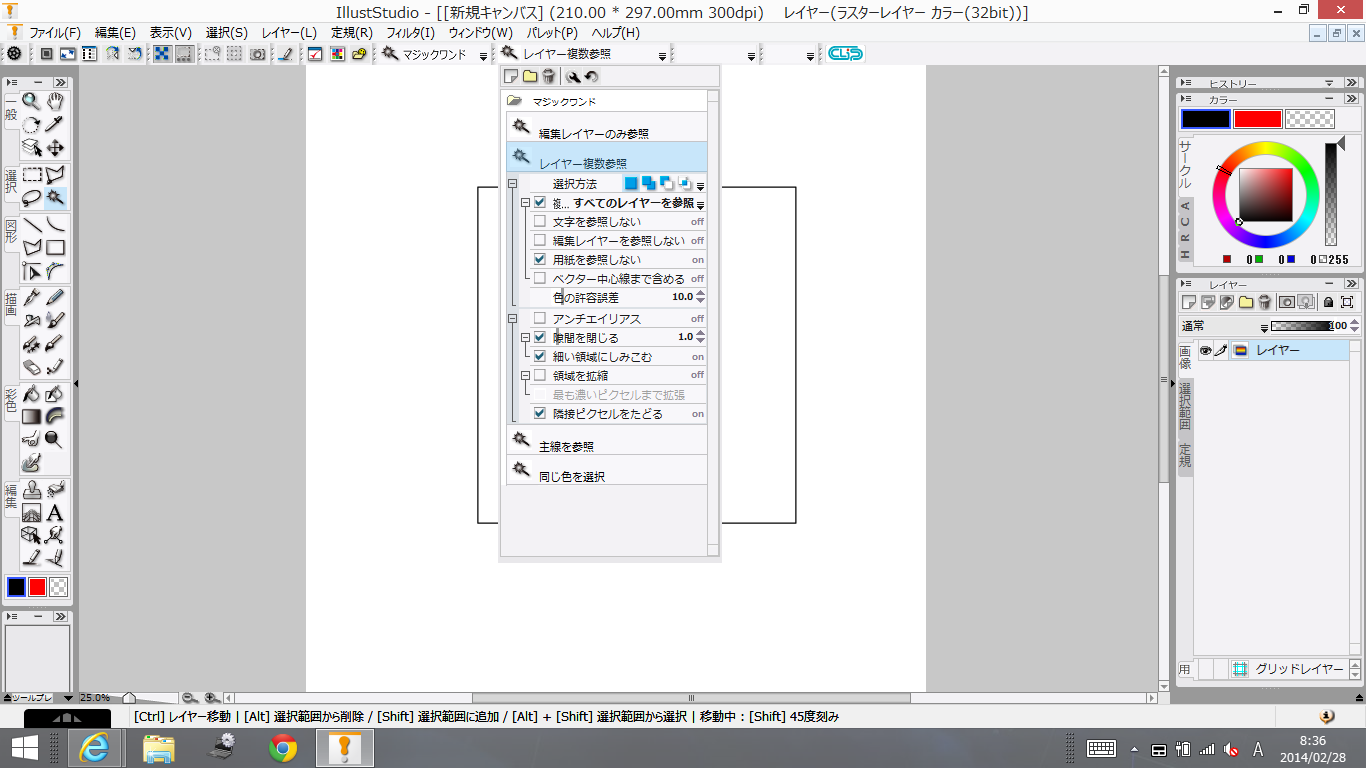
Task: Open the レイヤー(L) menu
Action: (x=289, y=32)
